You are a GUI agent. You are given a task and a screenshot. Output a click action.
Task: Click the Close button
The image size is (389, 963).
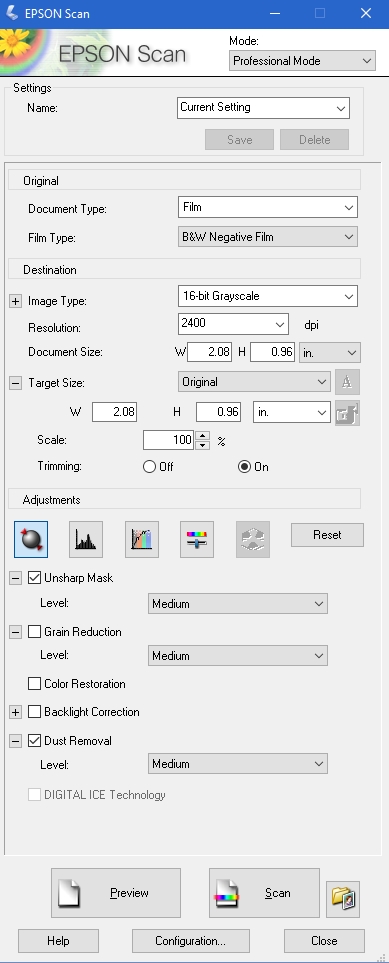click(x=324, y=941)
